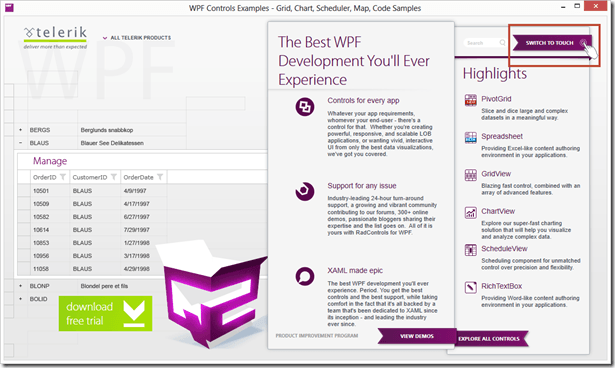This screenshot has width=615, height=368.
Task: Click the GridView link text
Action: click(496, 174)
